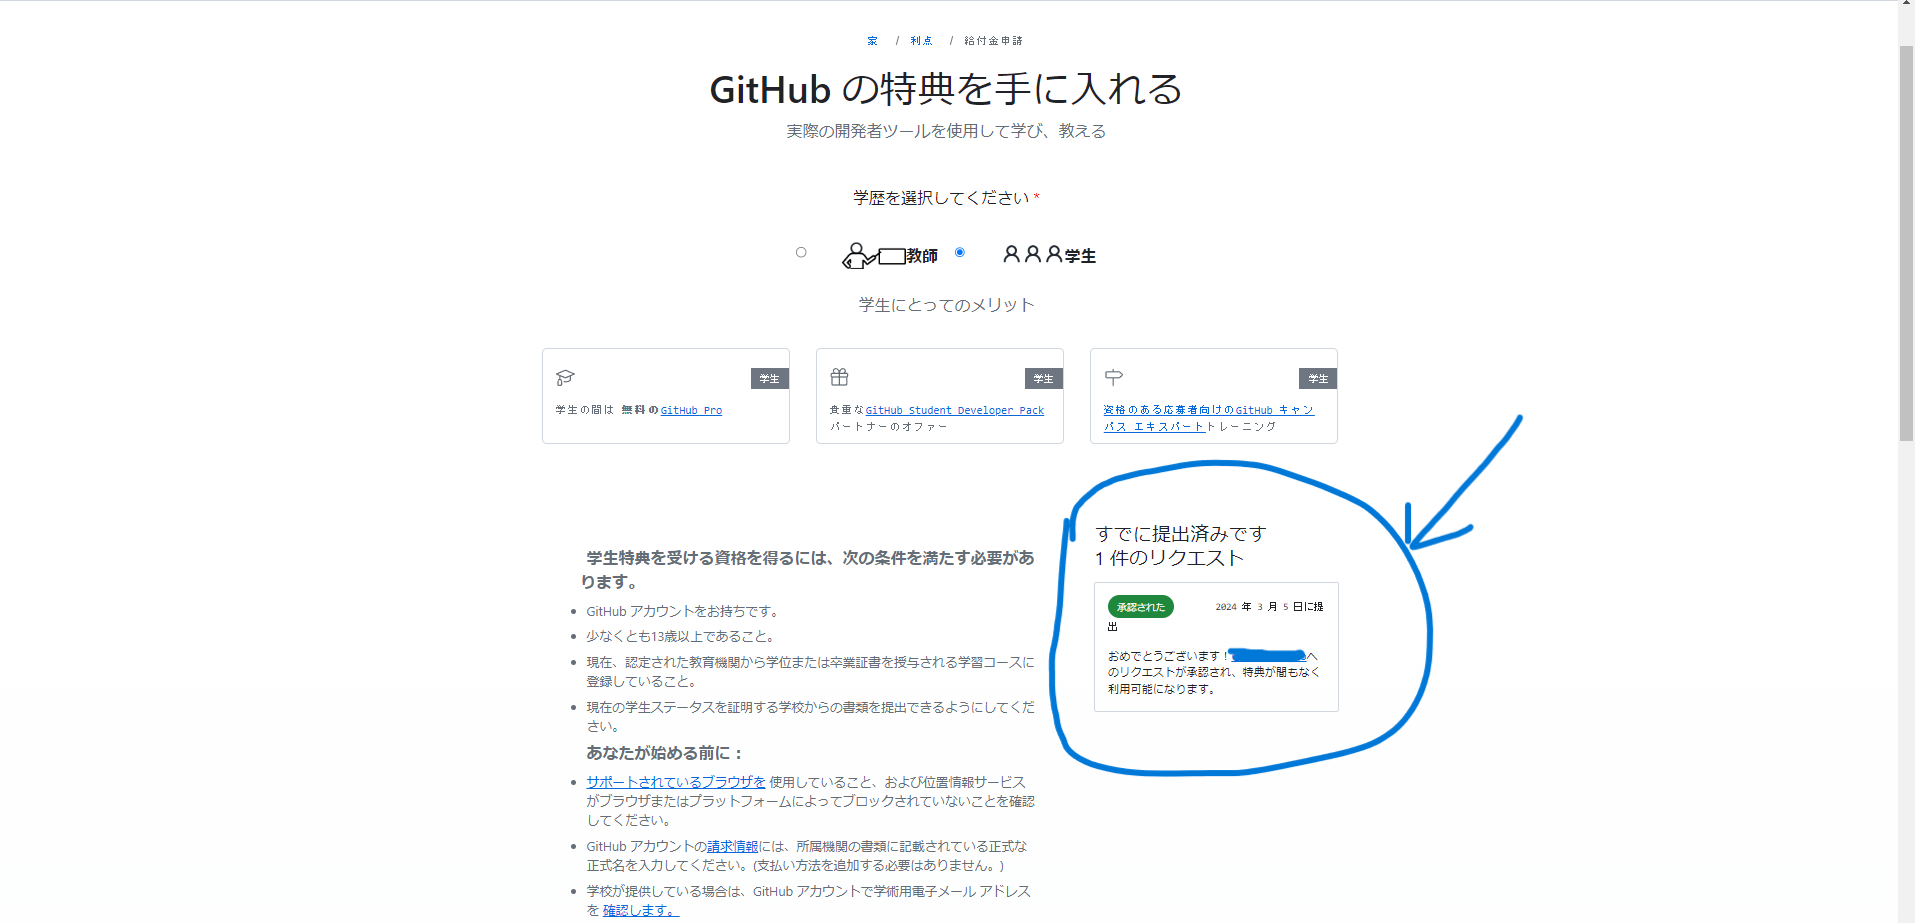Click the 学生 badge on Student Developer Pack card
The height and width of the screenshot is (923, 1915).
tap(1043, 378)
